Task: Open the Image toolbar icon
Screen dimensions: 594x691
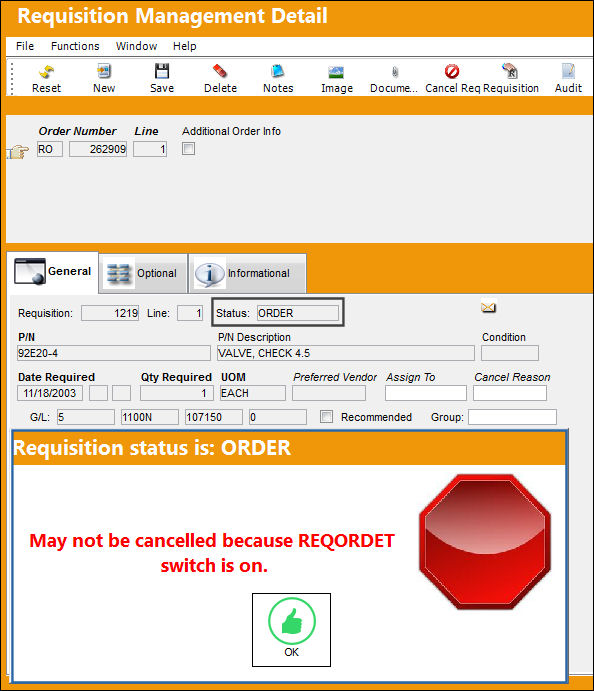Action: pos(336,72)
